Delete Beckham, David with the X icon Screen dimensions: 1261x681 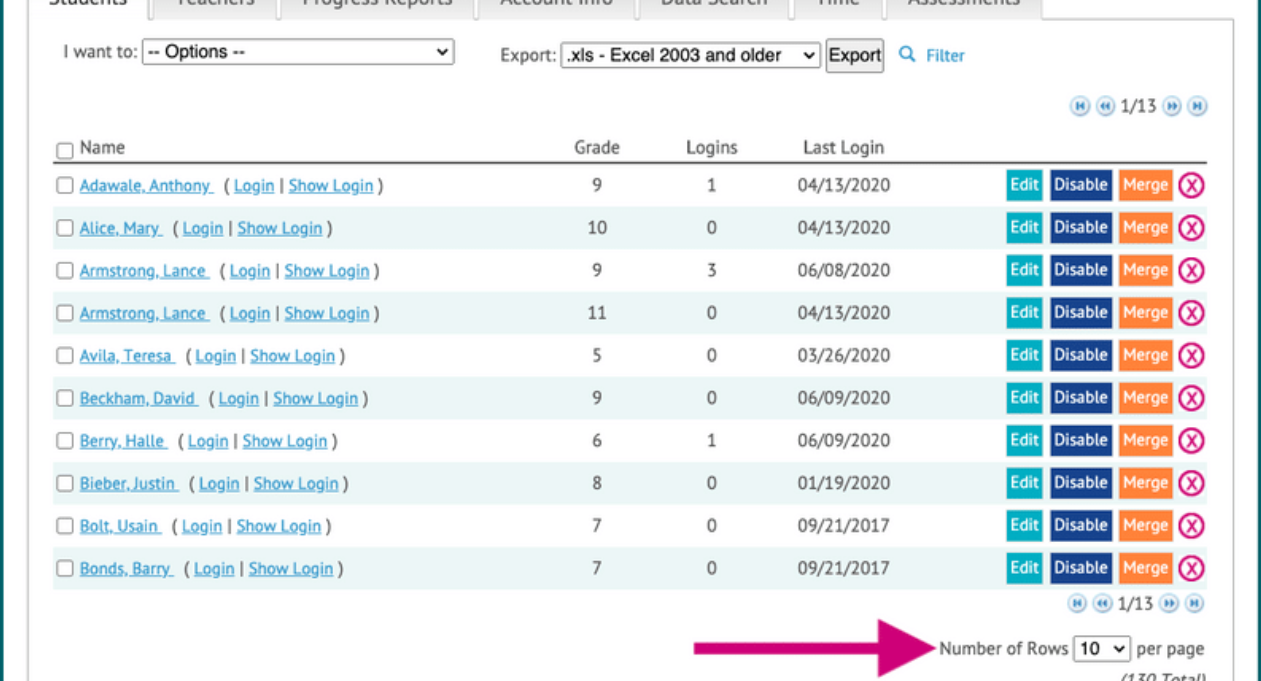click(x=1191, y=398)
